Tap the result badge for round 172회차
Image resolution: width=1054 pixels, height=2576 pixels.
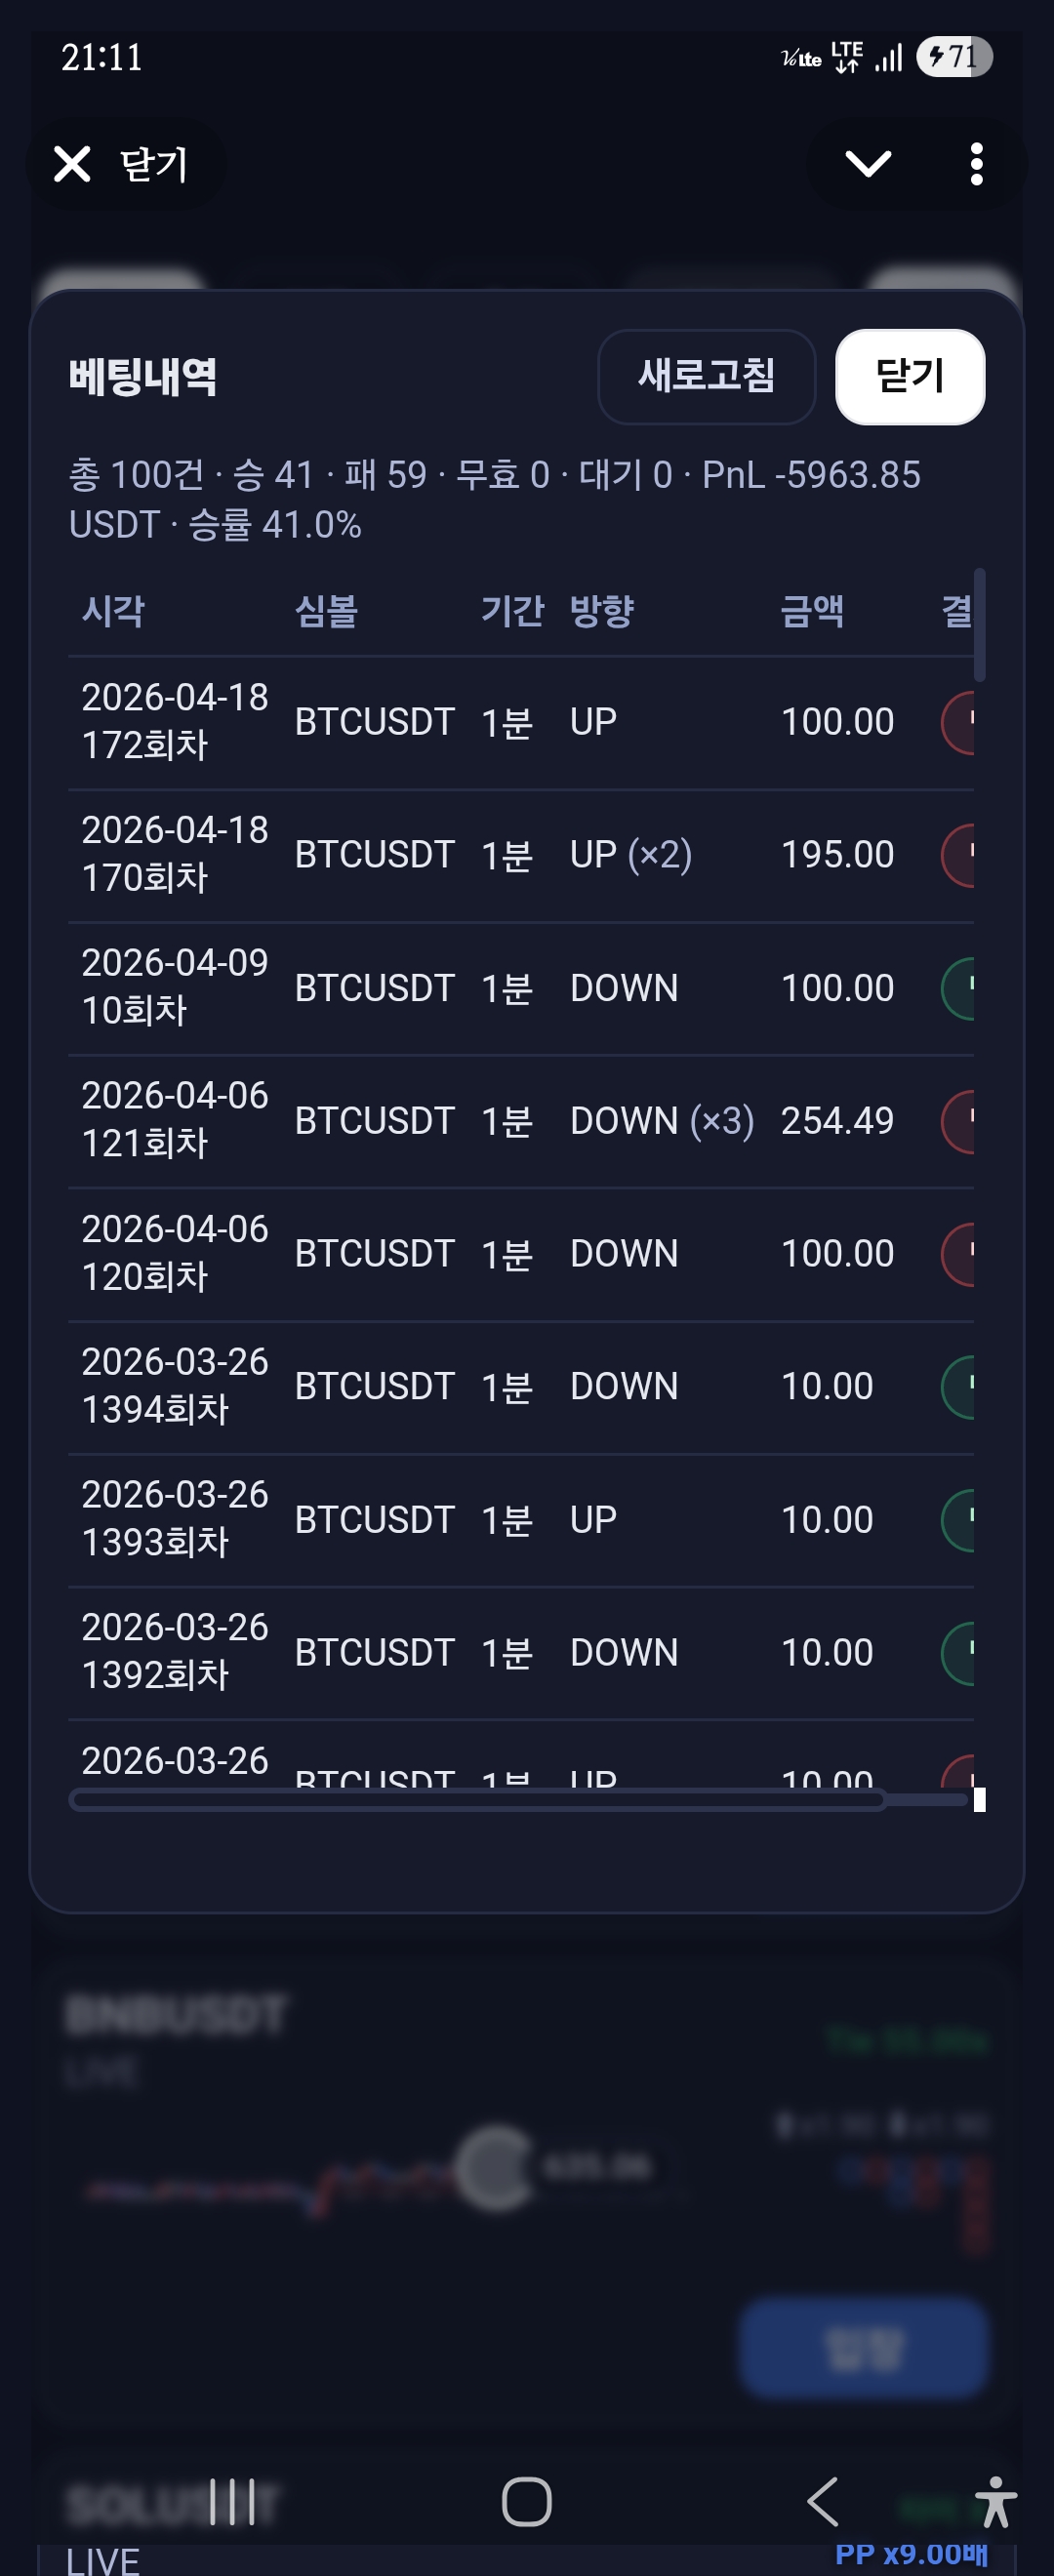coord(959,722)
